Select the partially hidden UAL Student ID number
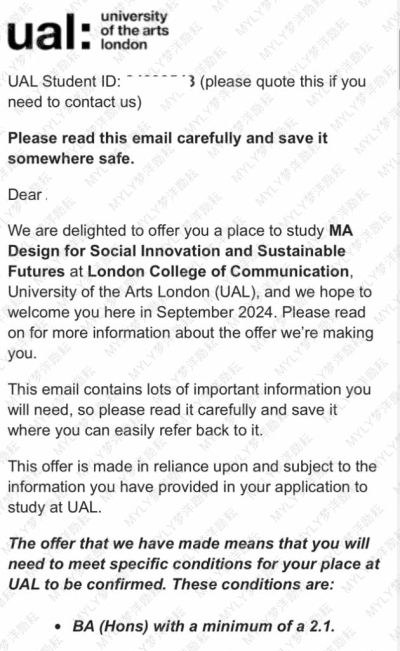Image resolution: width=400 pixels, height=651 pixels. (x=160, y=81)
